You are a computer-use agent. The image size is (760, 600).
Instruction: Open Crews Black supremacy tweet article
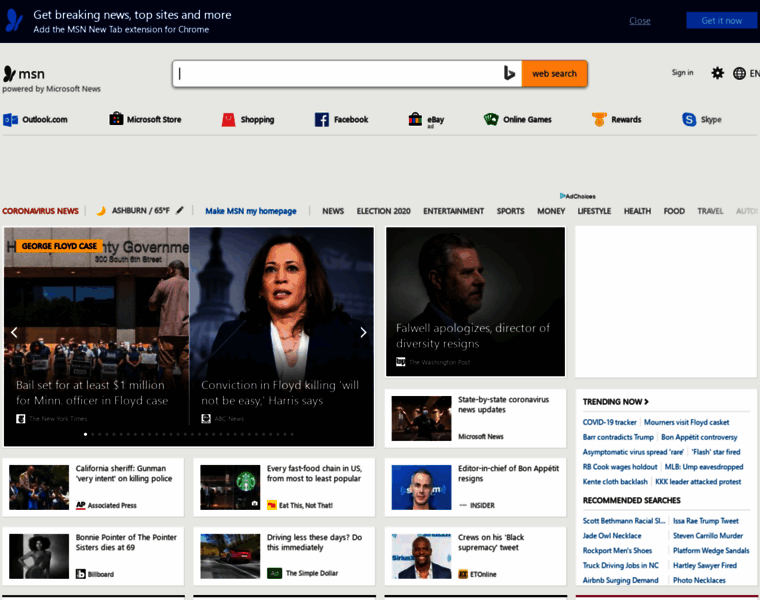[475, 556]
